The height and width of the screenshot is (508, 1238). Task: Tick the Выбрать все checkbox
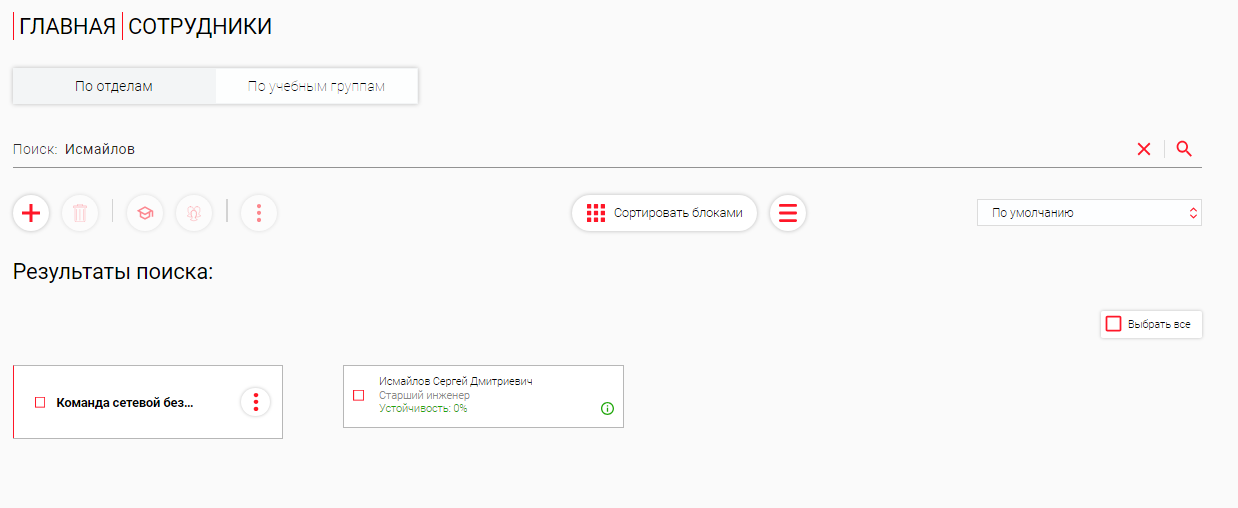[x=1113, y=324]
